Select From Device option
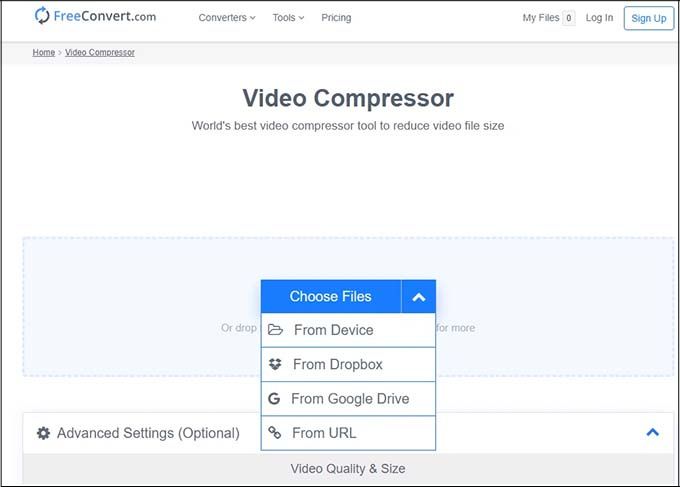Screen dimensions: 680x487 [x=348, y=330]
